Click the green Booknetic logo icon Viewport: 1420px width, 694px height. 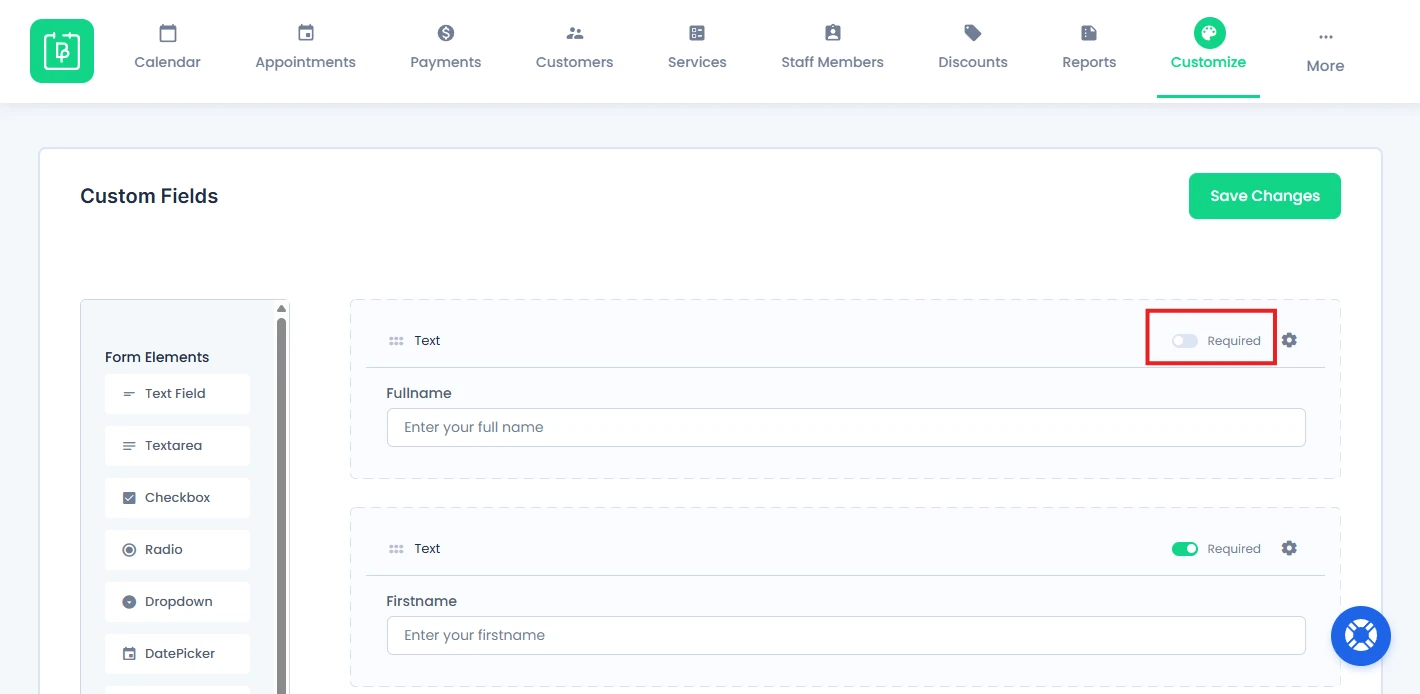tap(62, 51)
